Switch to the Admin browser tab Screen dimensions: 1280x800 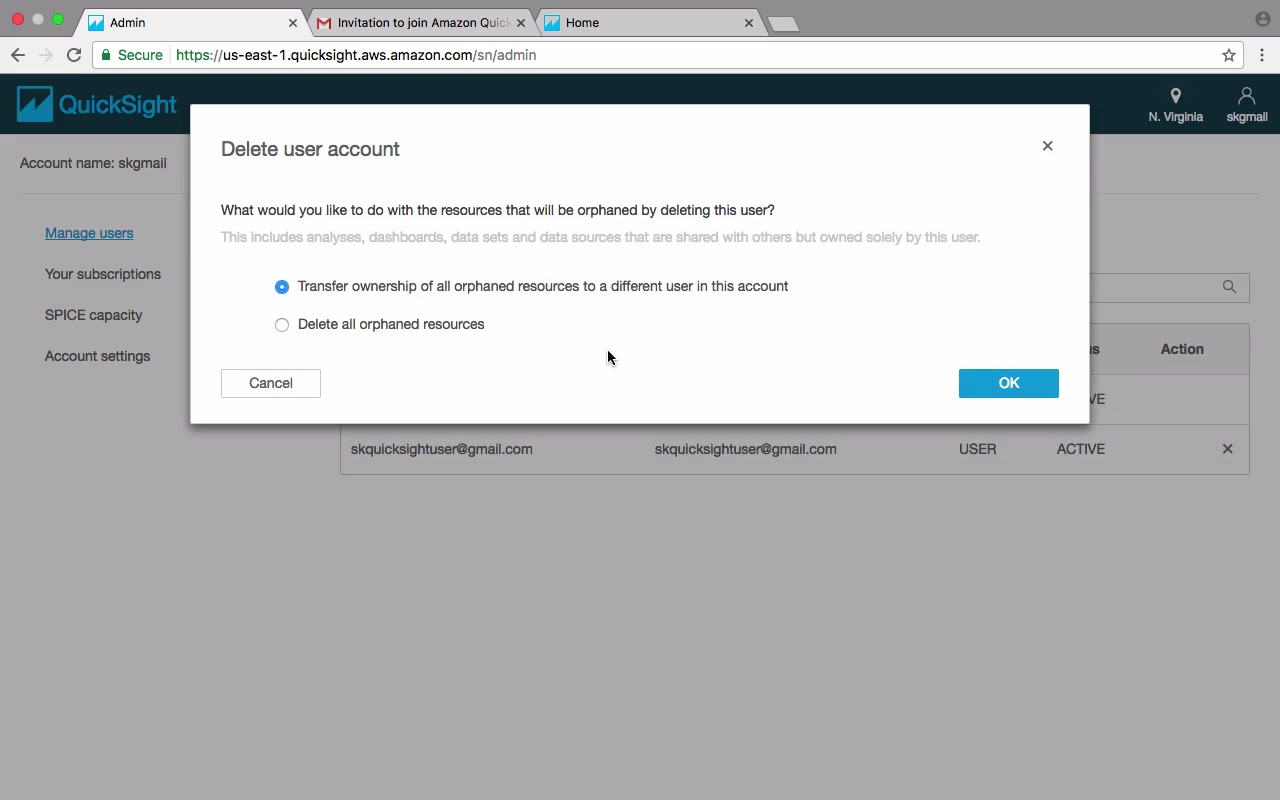[x=190, y=22]
